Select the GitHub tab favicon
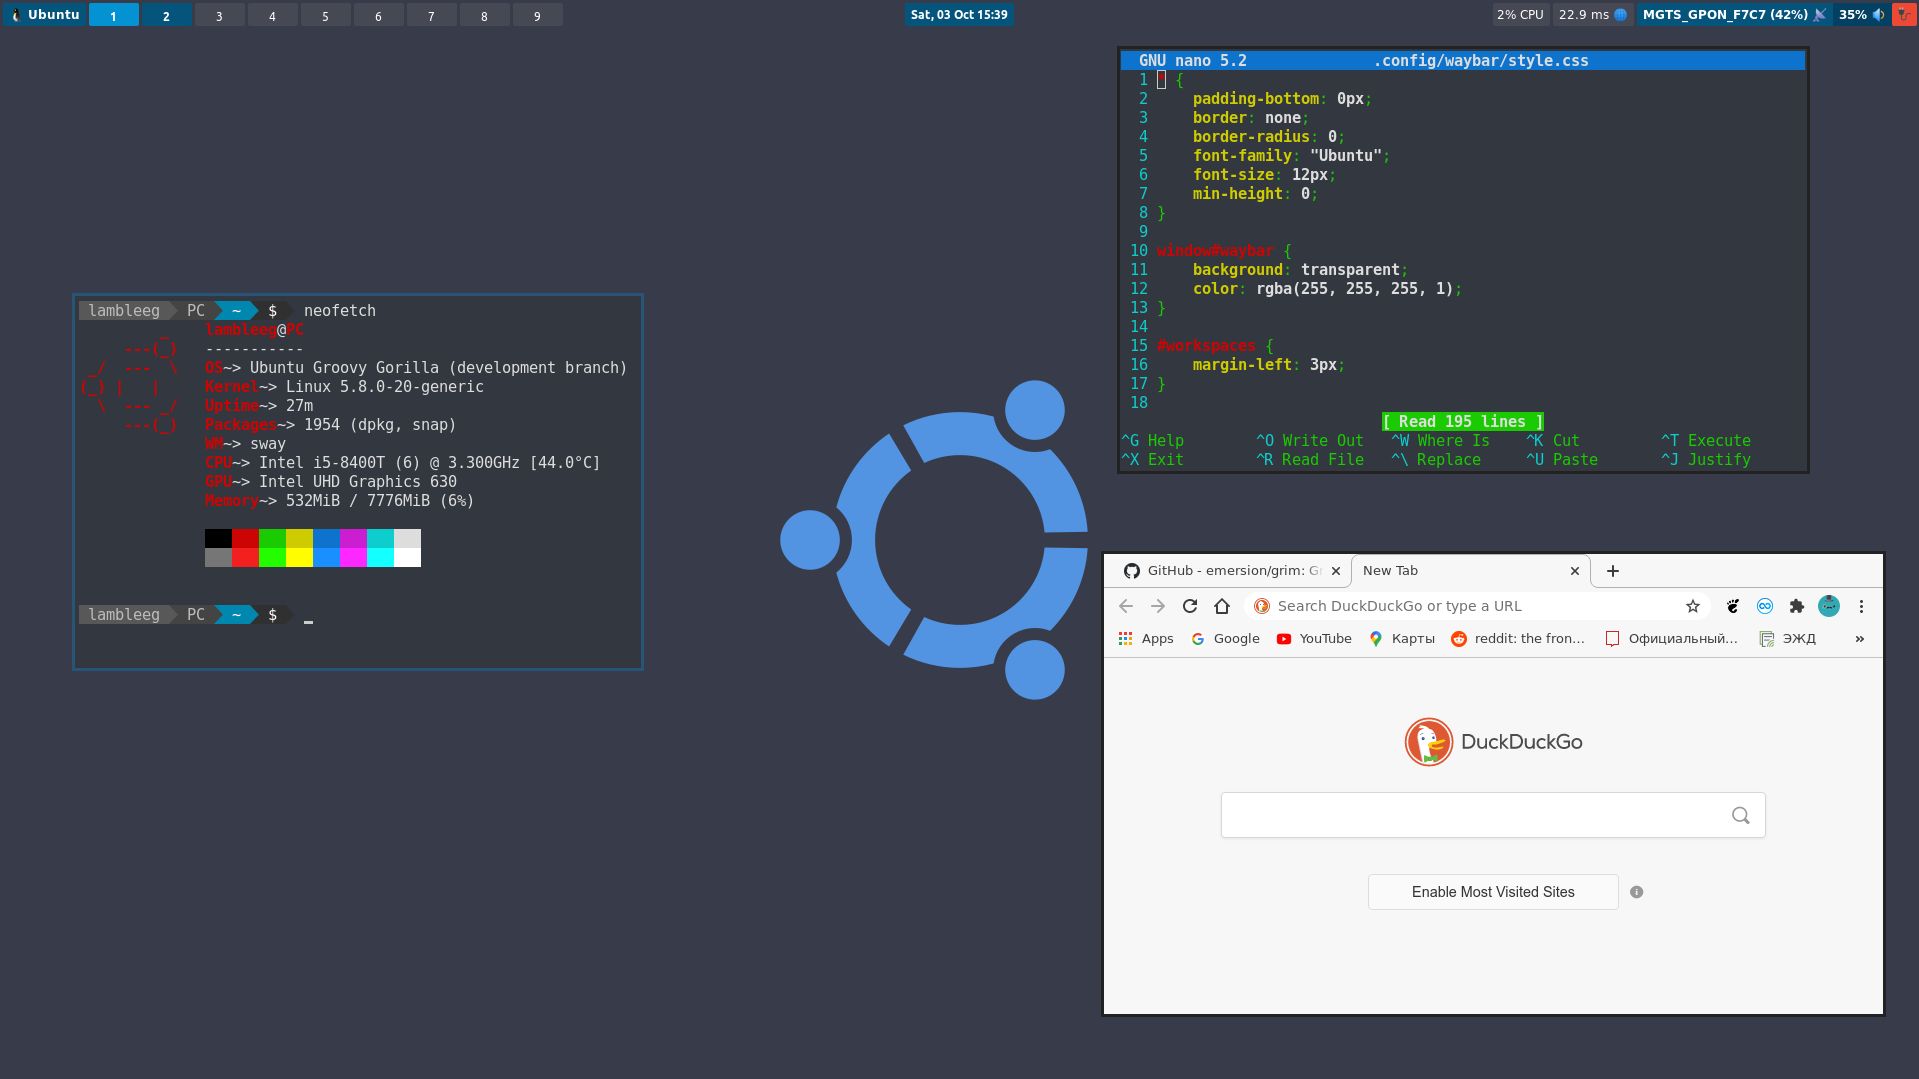Screen dimensions: 1919x1079 point(1131,570)
